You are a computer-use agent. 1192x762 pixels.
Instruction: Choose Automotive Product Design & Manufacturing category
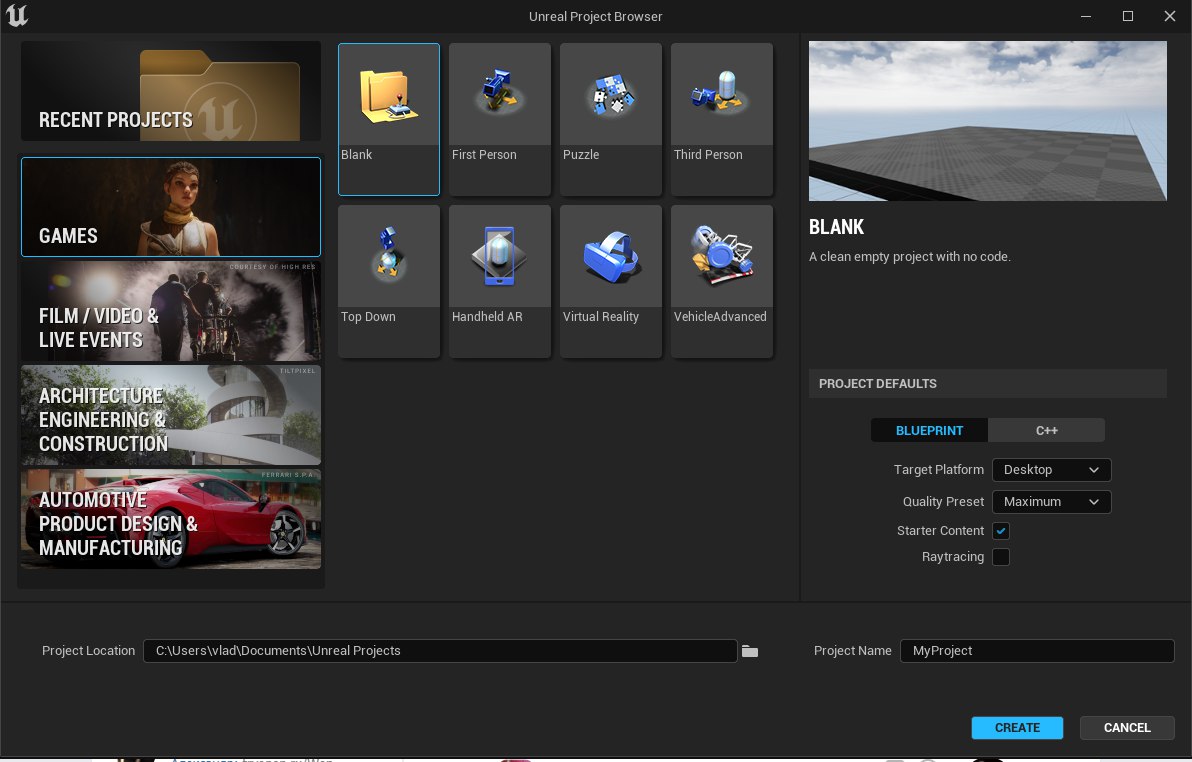[171, 519]
